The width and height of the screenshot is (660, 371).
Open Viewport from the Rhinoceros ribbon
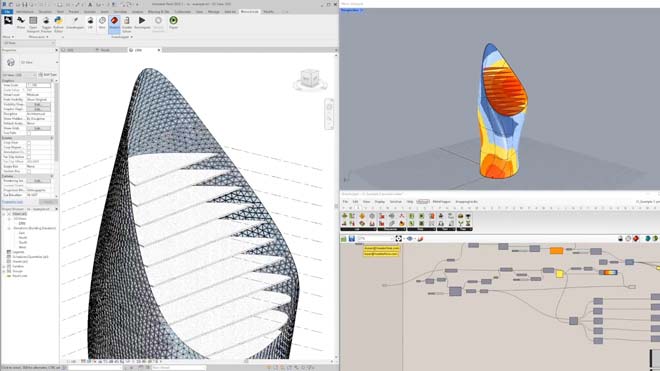[33, 23]
